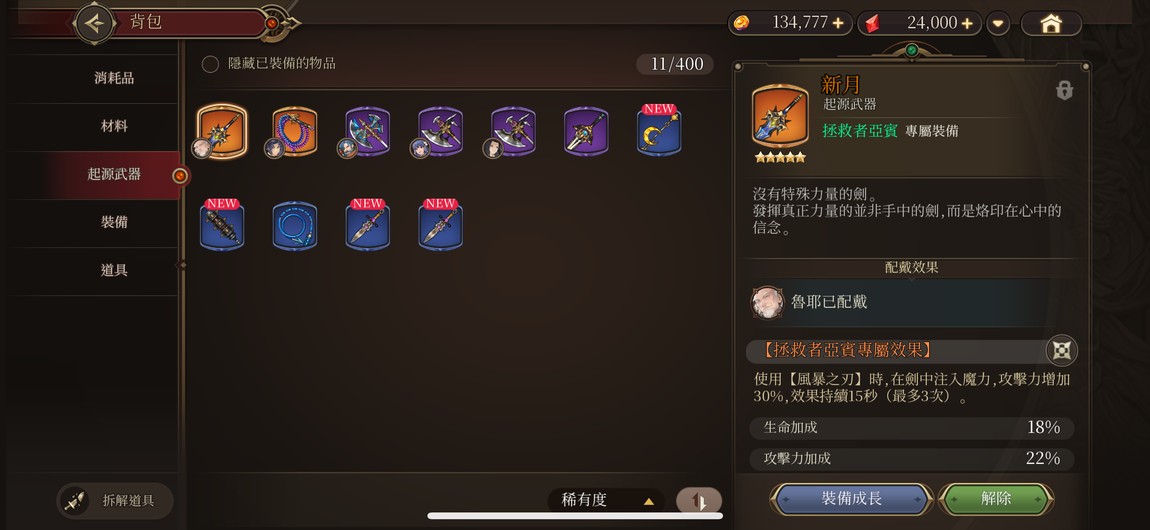The image size is (1150, 530).
Task: Toggle the lock icon on 新月 weapon
Action: coord(1064,91)
